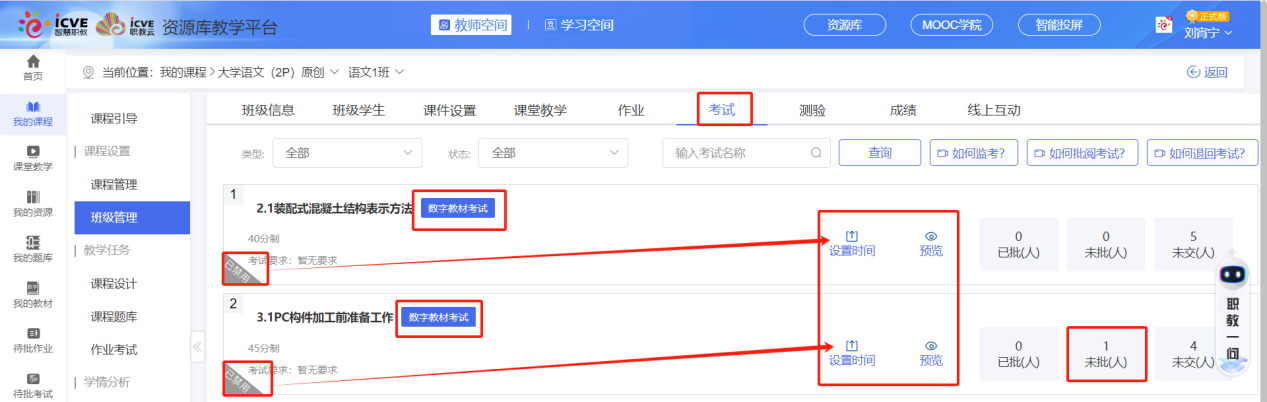Open 课程题库 in the left menu
Screen dimensions: 1267x402
114,316
